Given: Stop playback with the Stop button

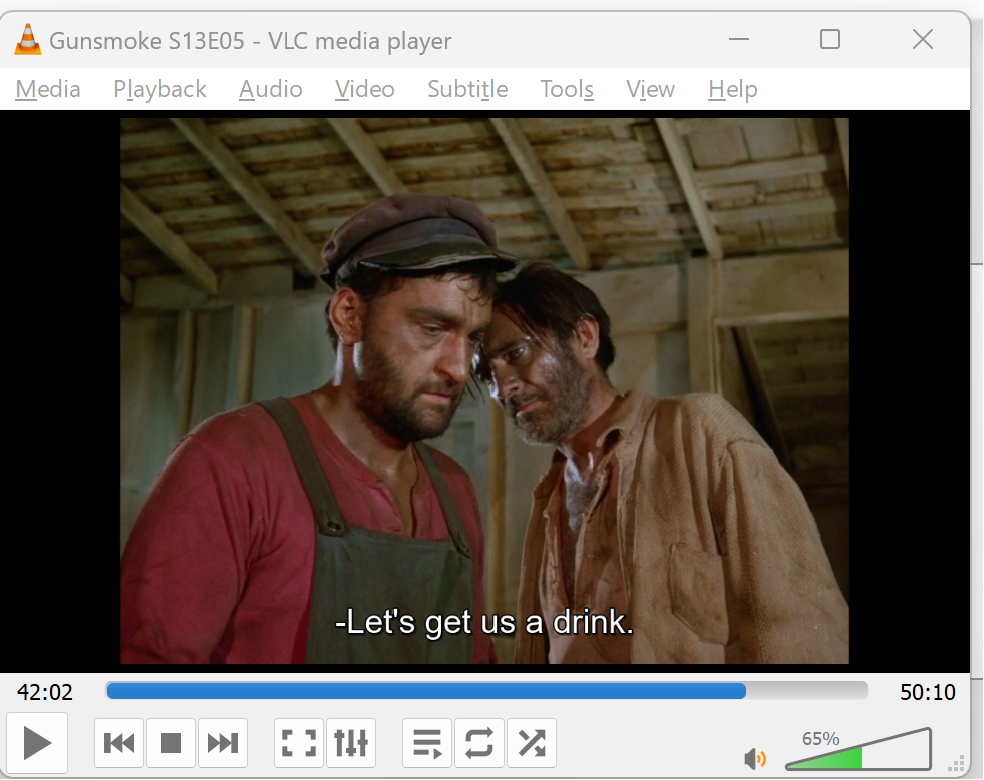Looking at the screenshot, I should pos(171,743).
